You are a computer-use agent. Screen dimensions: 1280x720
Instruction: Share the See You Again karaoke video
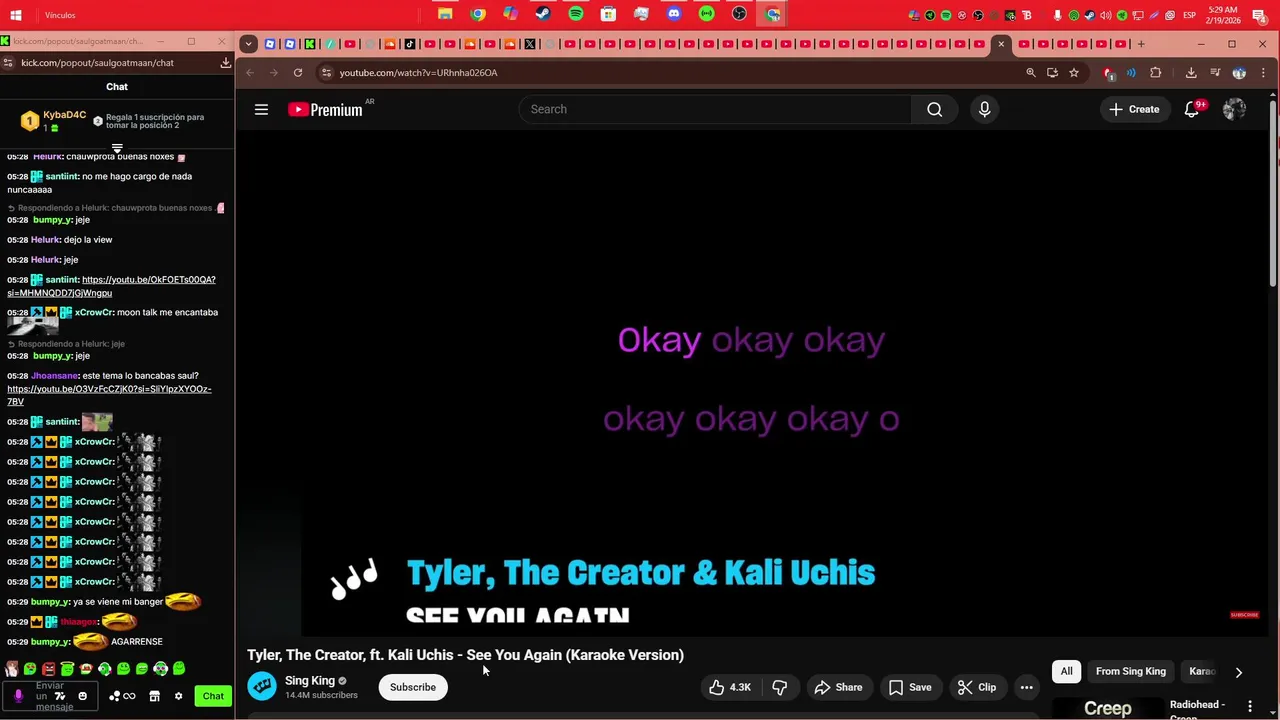[x=838, y=687]
